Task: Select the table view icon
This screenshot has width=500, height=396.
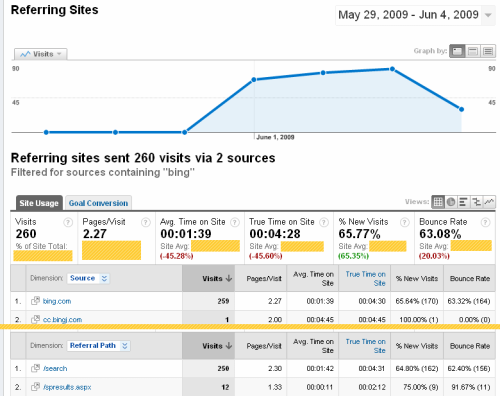Action: click(438, 202)
